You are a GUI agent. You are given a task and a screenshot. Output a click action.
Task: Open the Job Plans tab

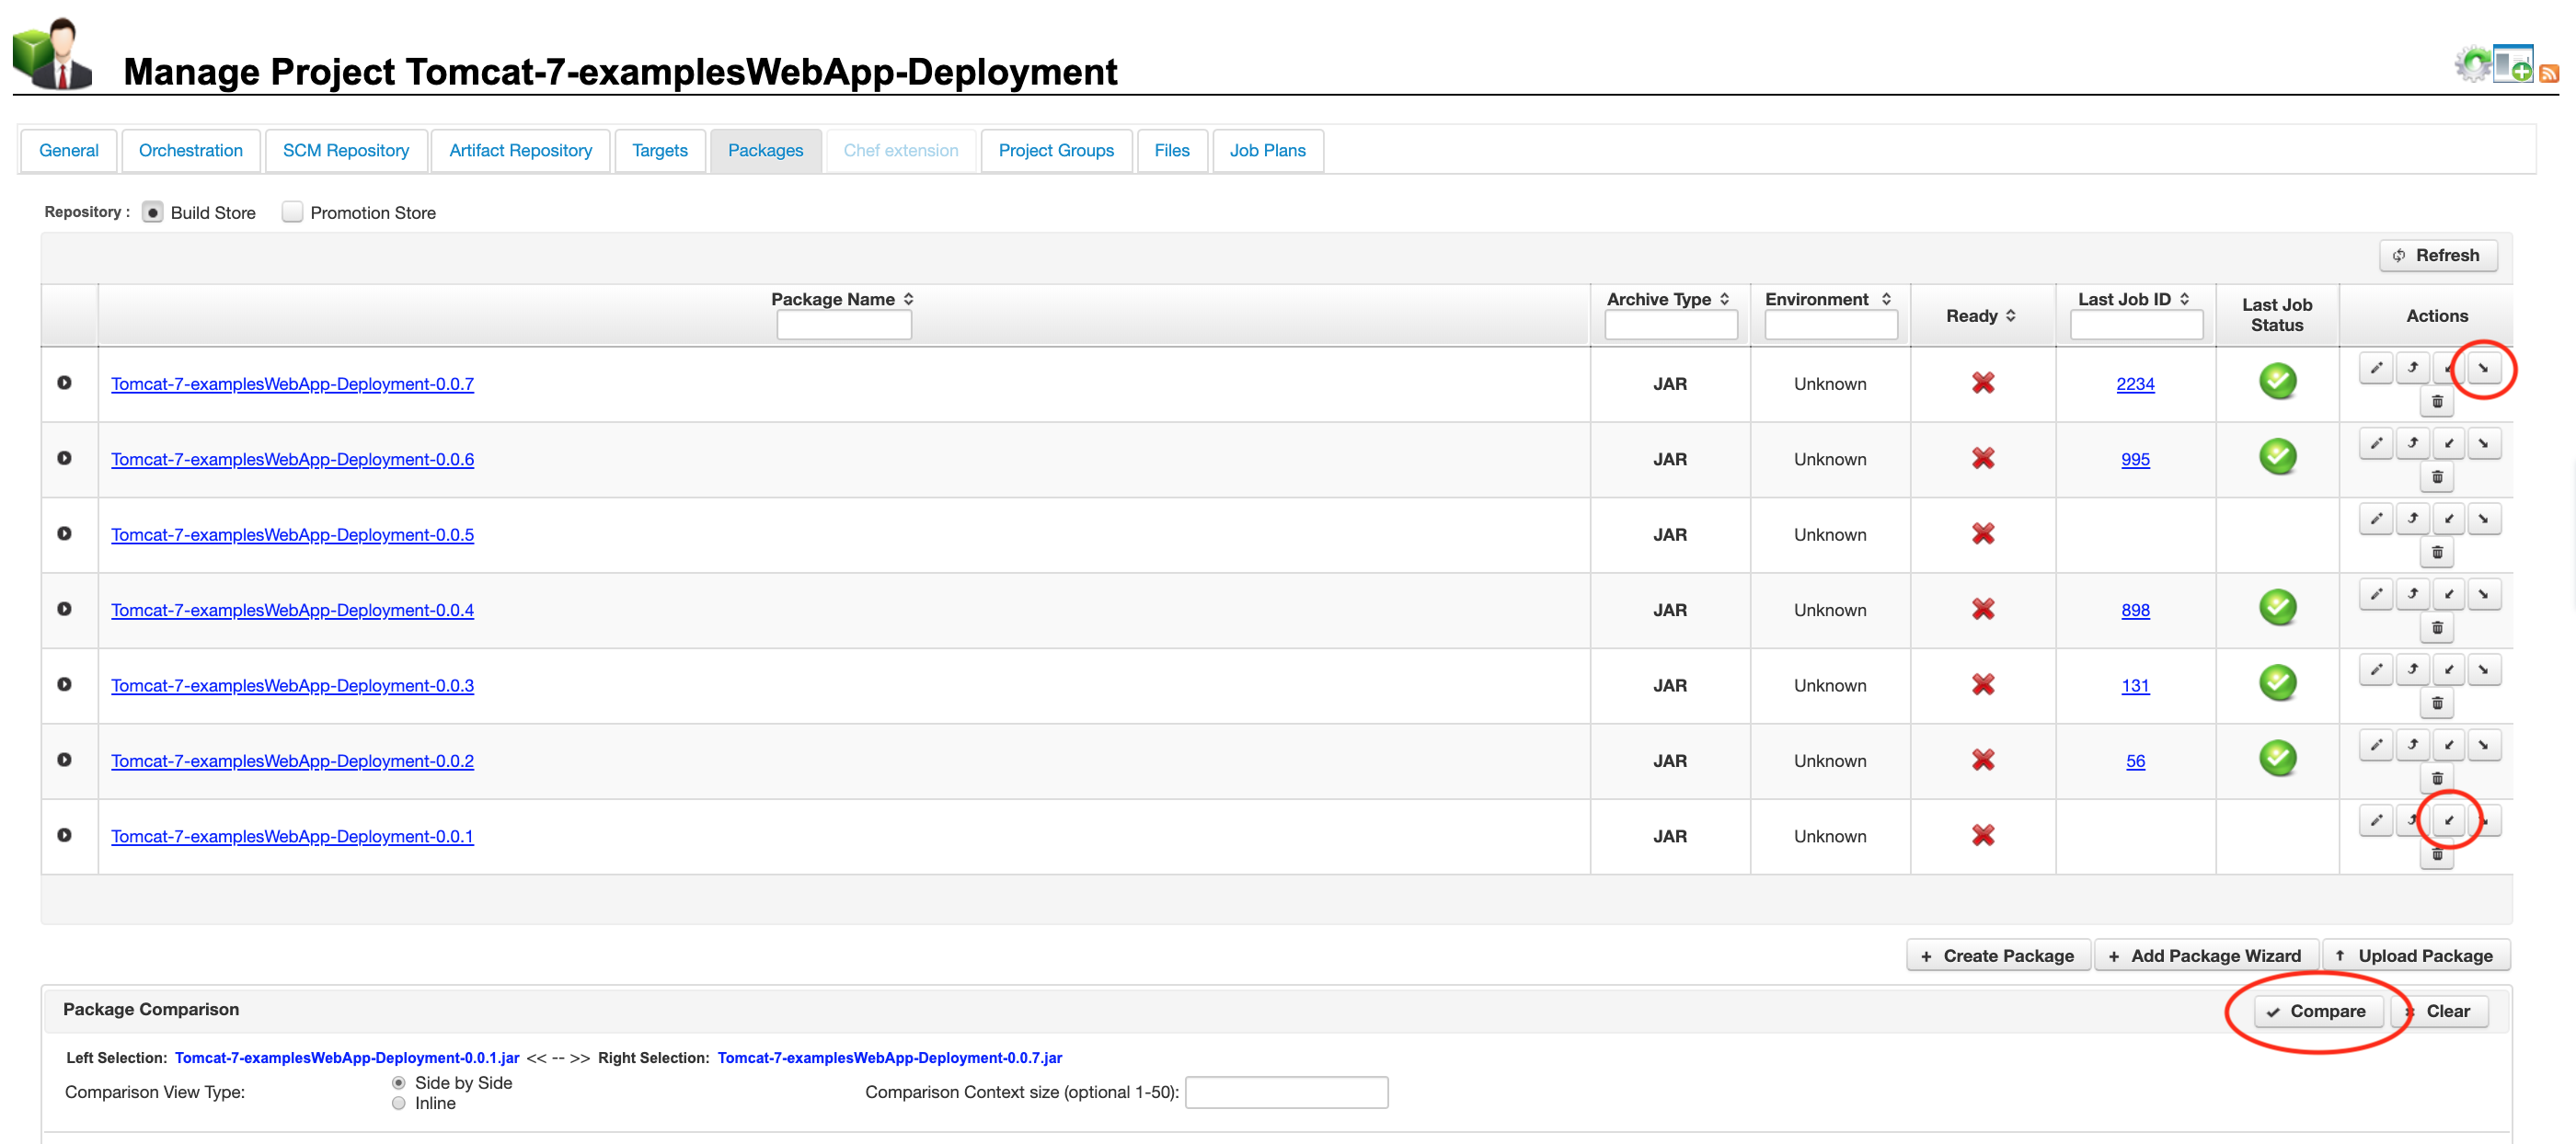[x=1267, y=151]
